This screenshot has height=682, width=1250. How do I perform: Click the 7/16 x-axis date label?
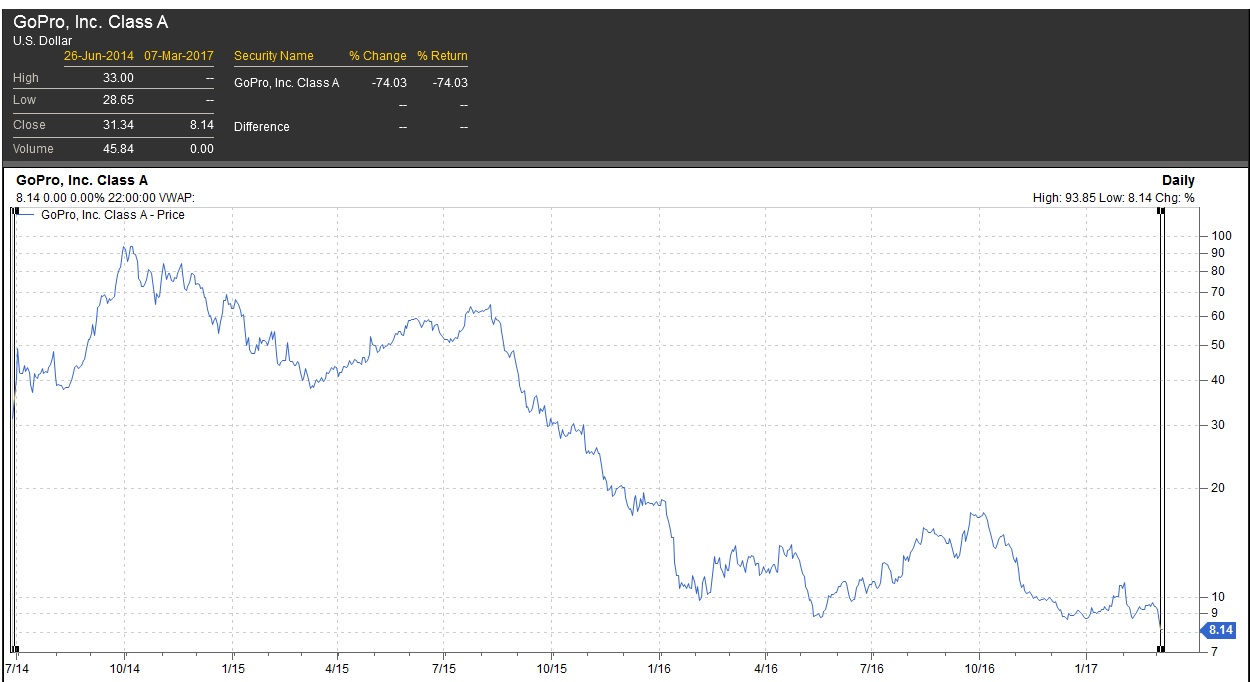(x=871, y=667)
